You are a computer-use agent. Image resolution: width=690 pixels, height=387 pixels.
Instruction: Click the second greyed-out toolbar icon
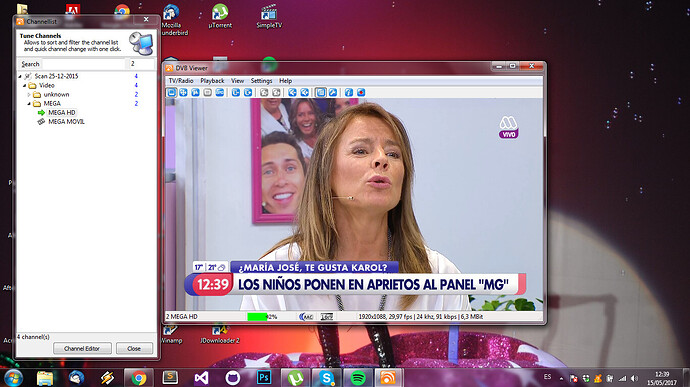(x=276, y=92)
